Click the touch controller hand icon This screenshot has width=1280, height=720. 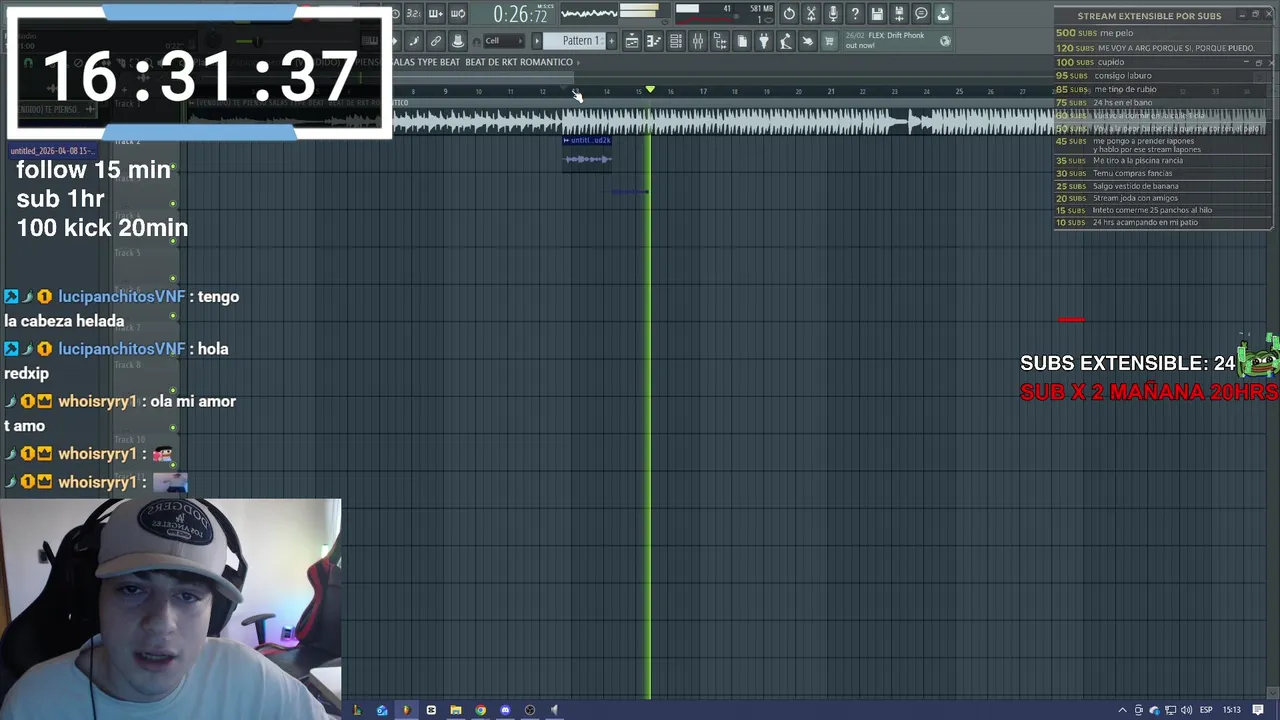808,41
